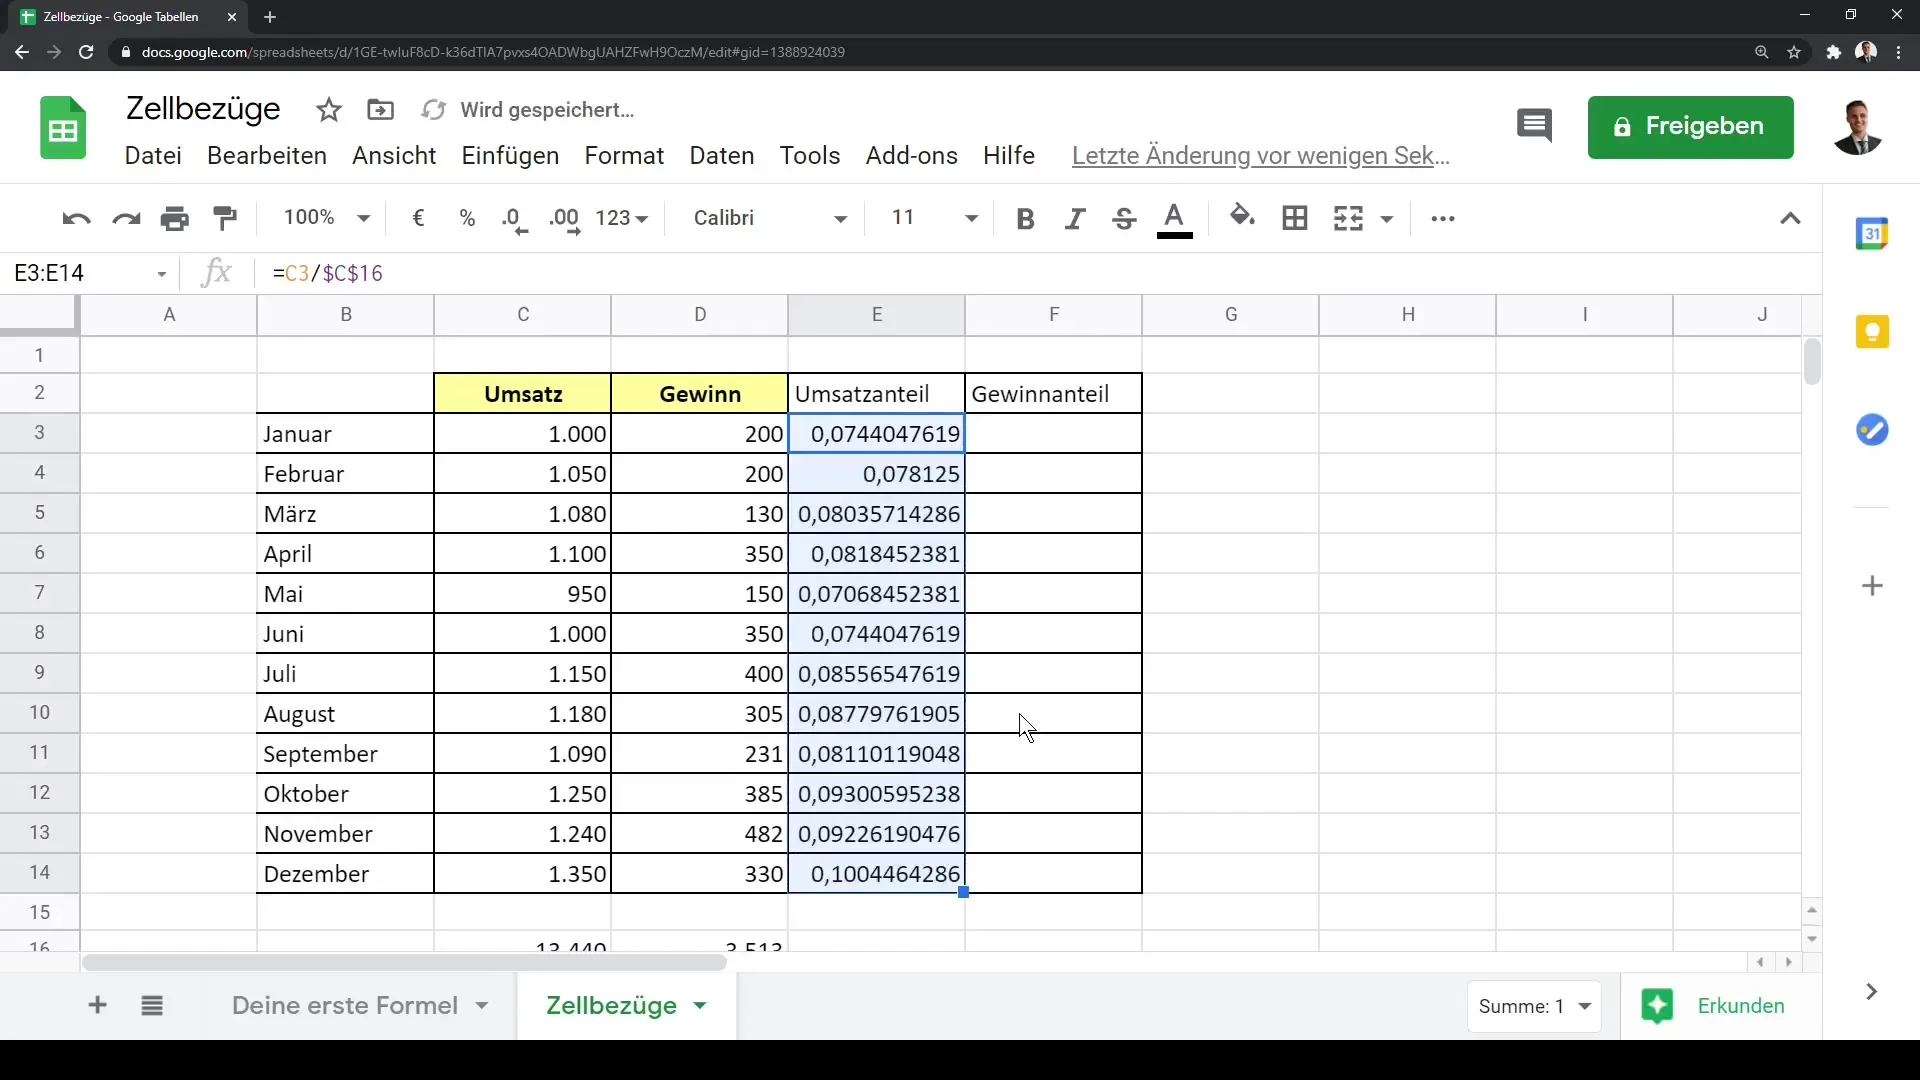Open the text color picker
Screen dimensions: 1920x1080
(x=1175, y=219)
